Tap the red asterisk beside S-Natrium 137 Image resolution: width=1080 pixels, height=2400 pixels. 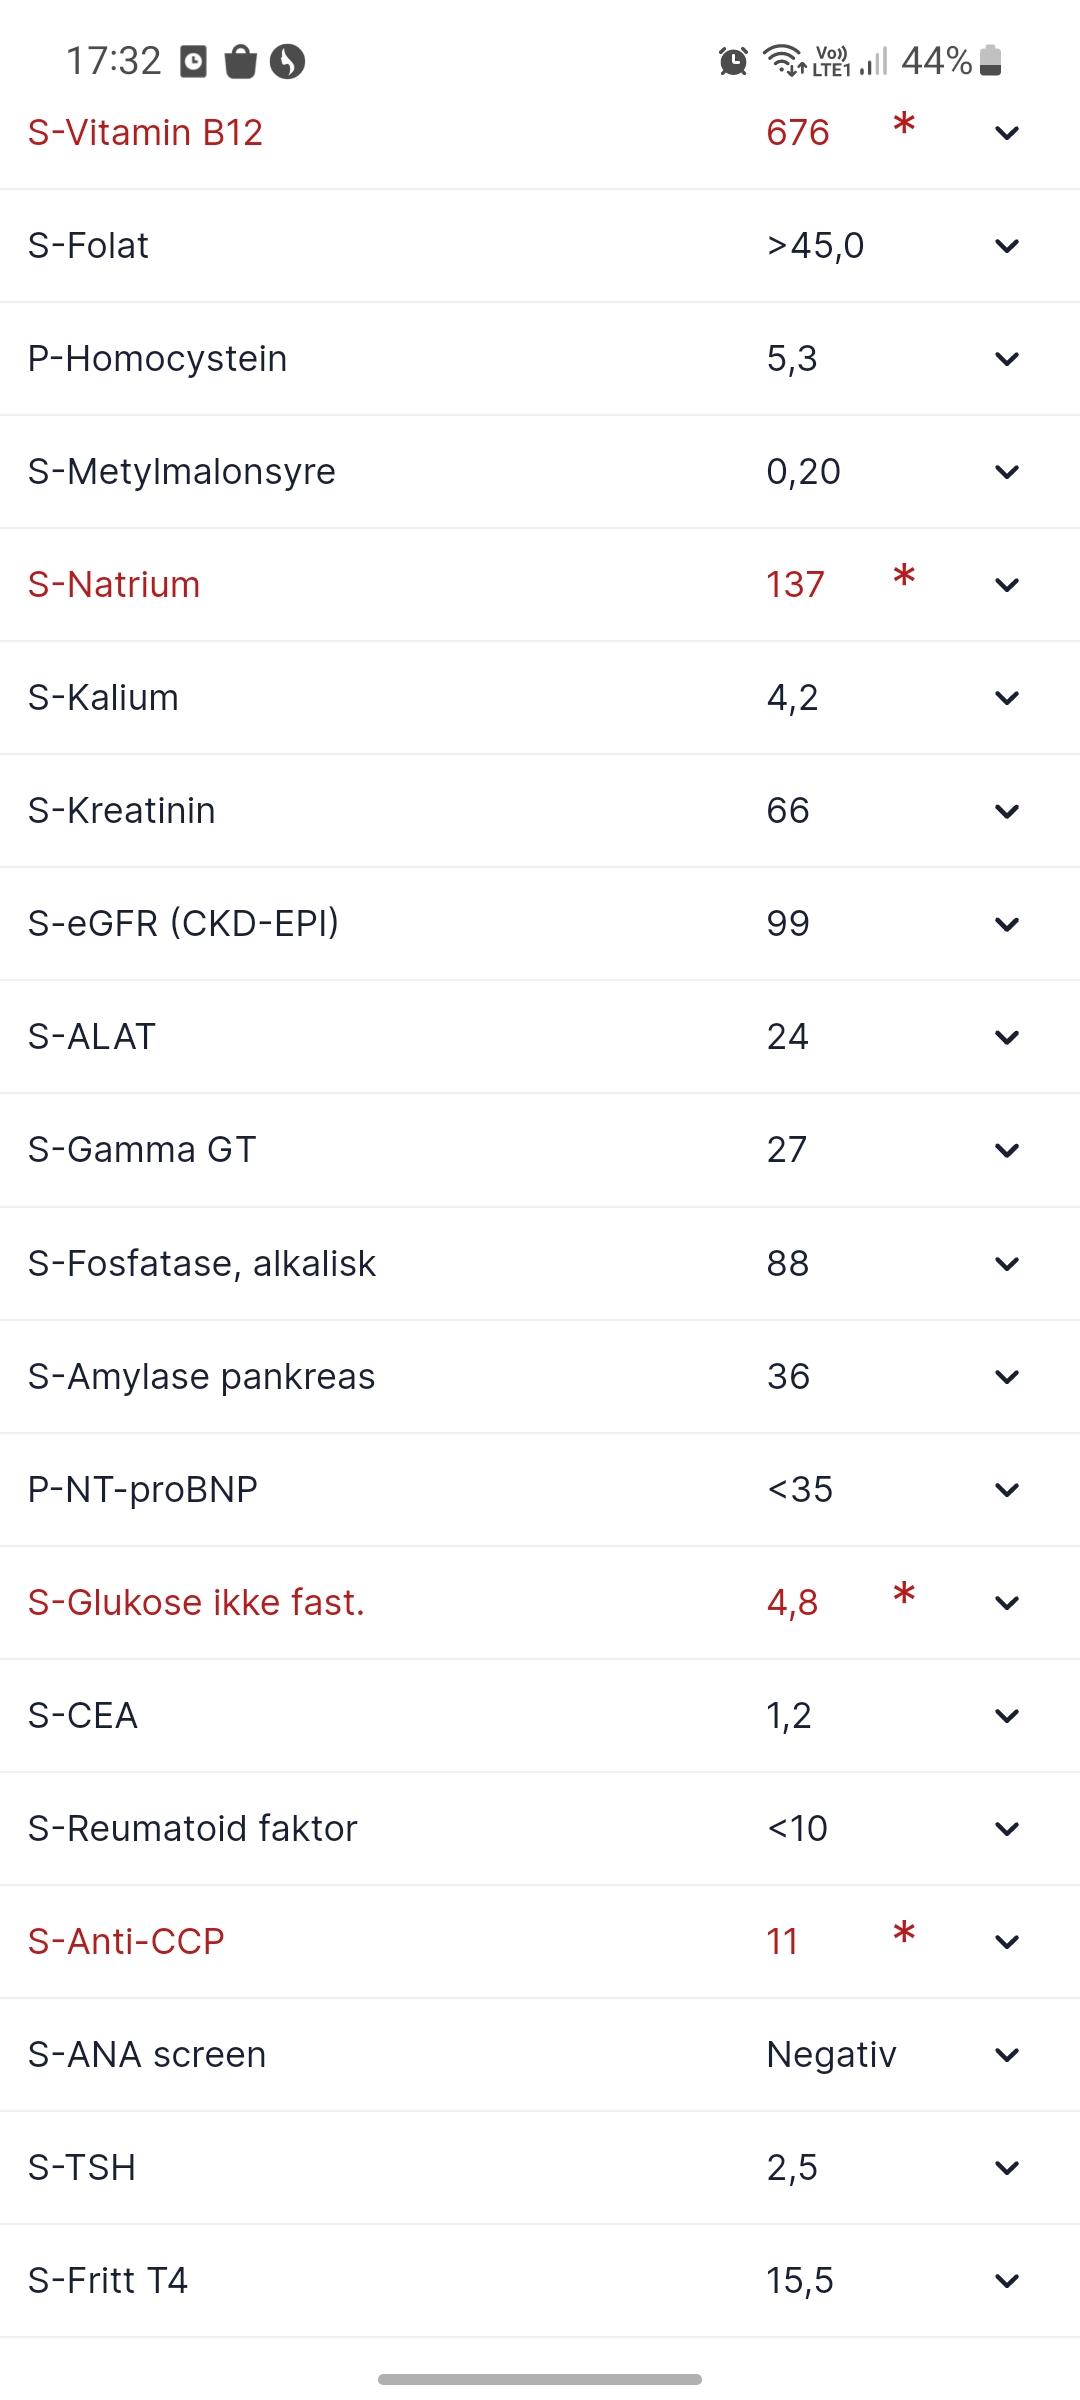904,576
